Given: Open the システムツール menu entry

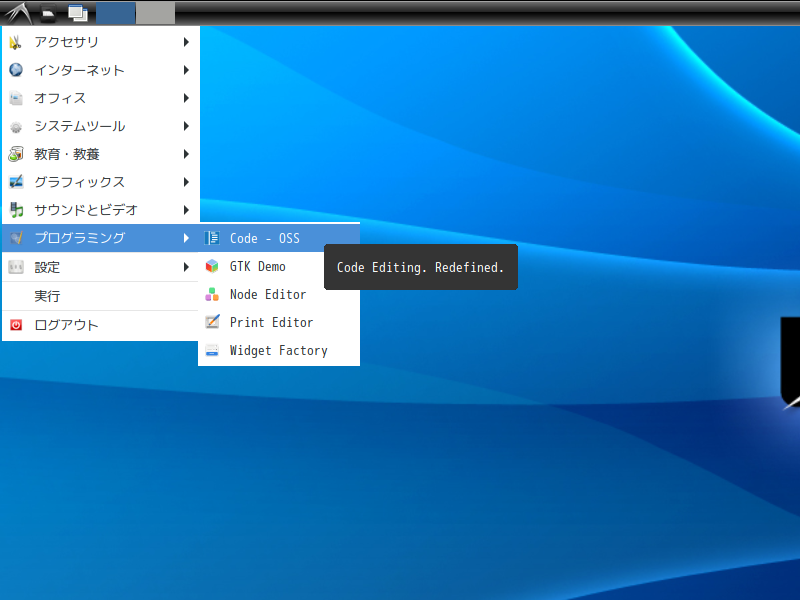Looking at the screenshot, I should [x=101, y=126].
